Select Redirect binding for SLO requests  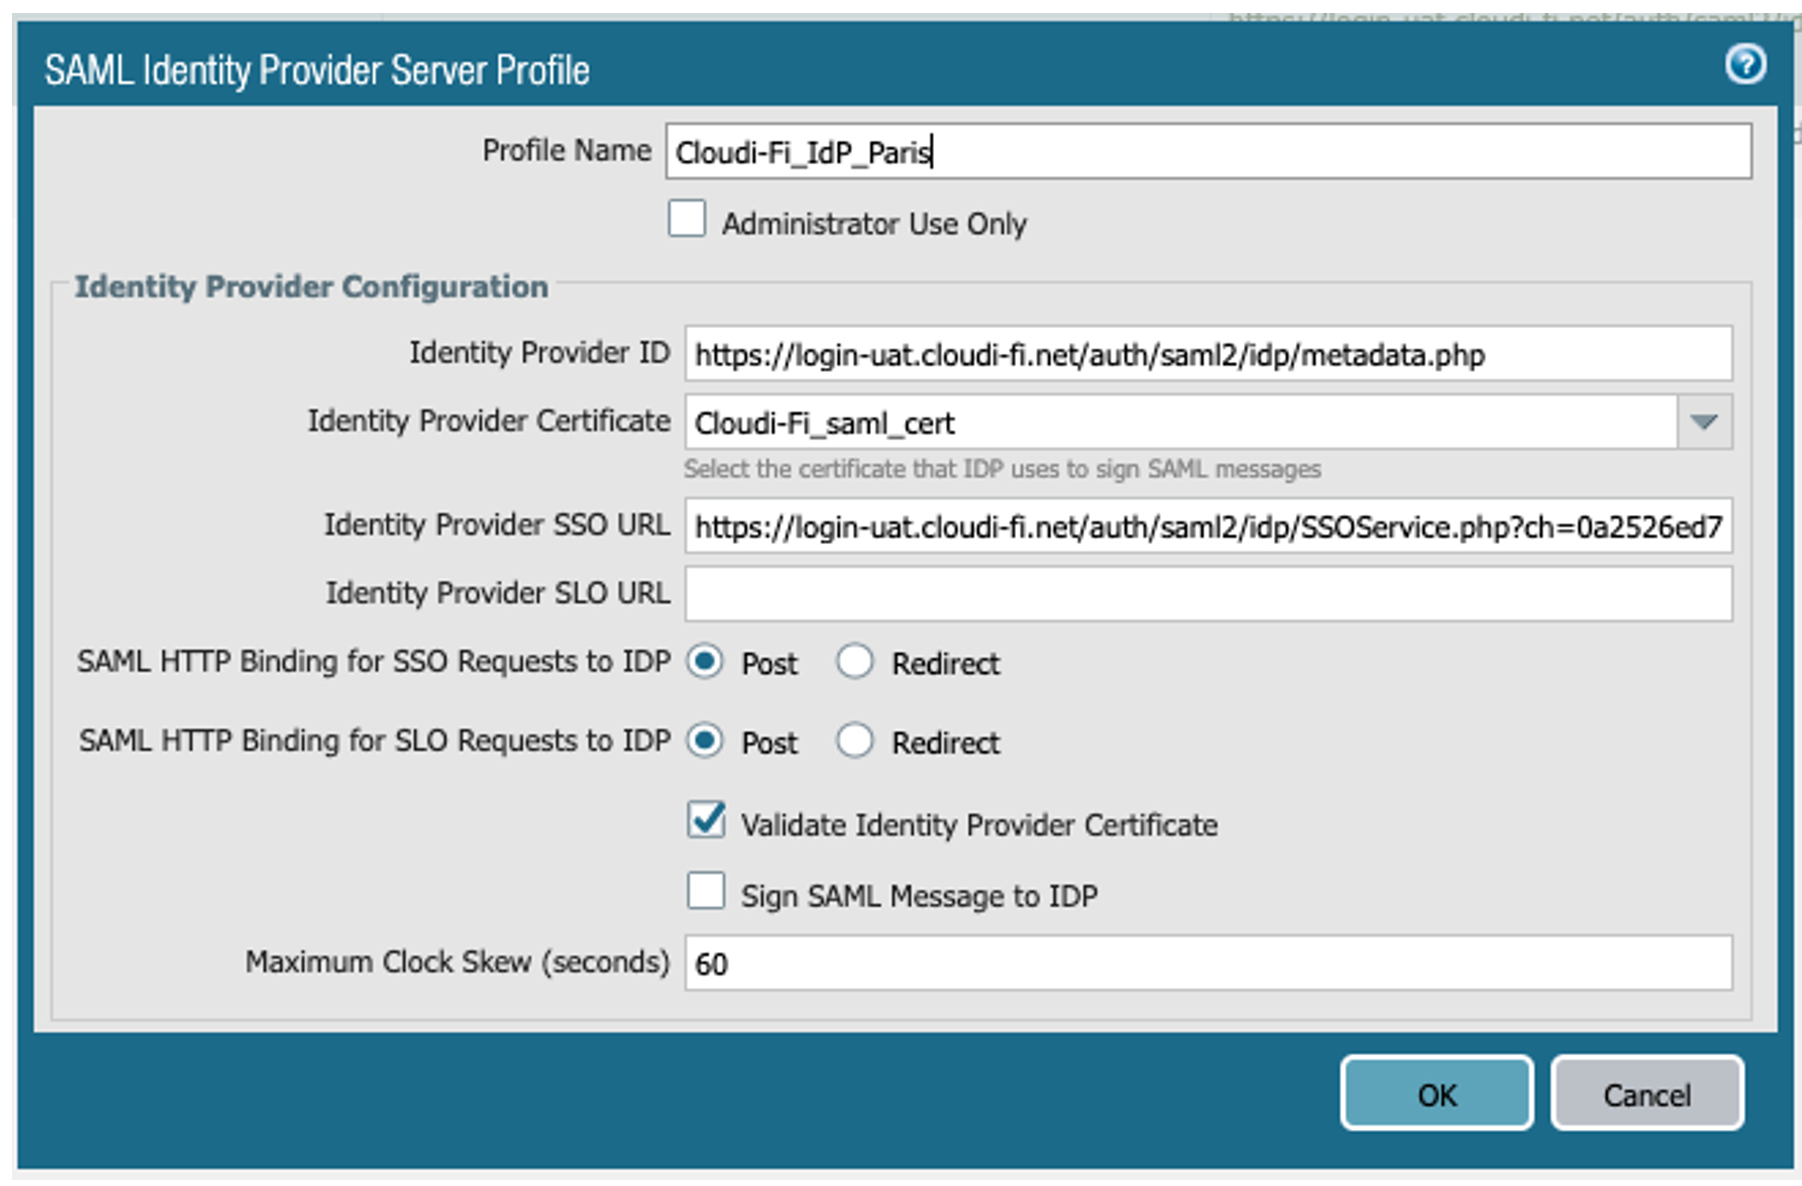855,740
